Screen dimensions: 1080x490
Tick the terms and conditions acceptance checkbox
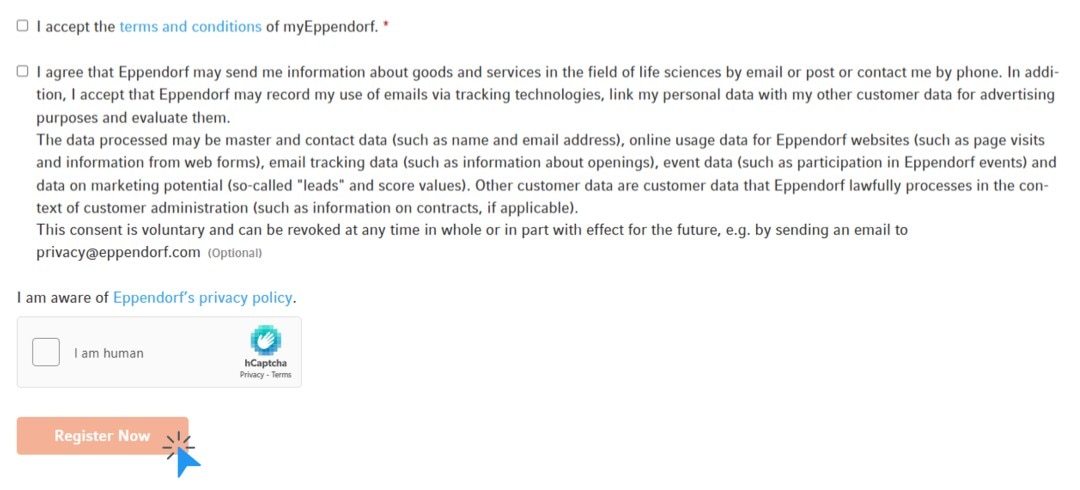point(22,27)
